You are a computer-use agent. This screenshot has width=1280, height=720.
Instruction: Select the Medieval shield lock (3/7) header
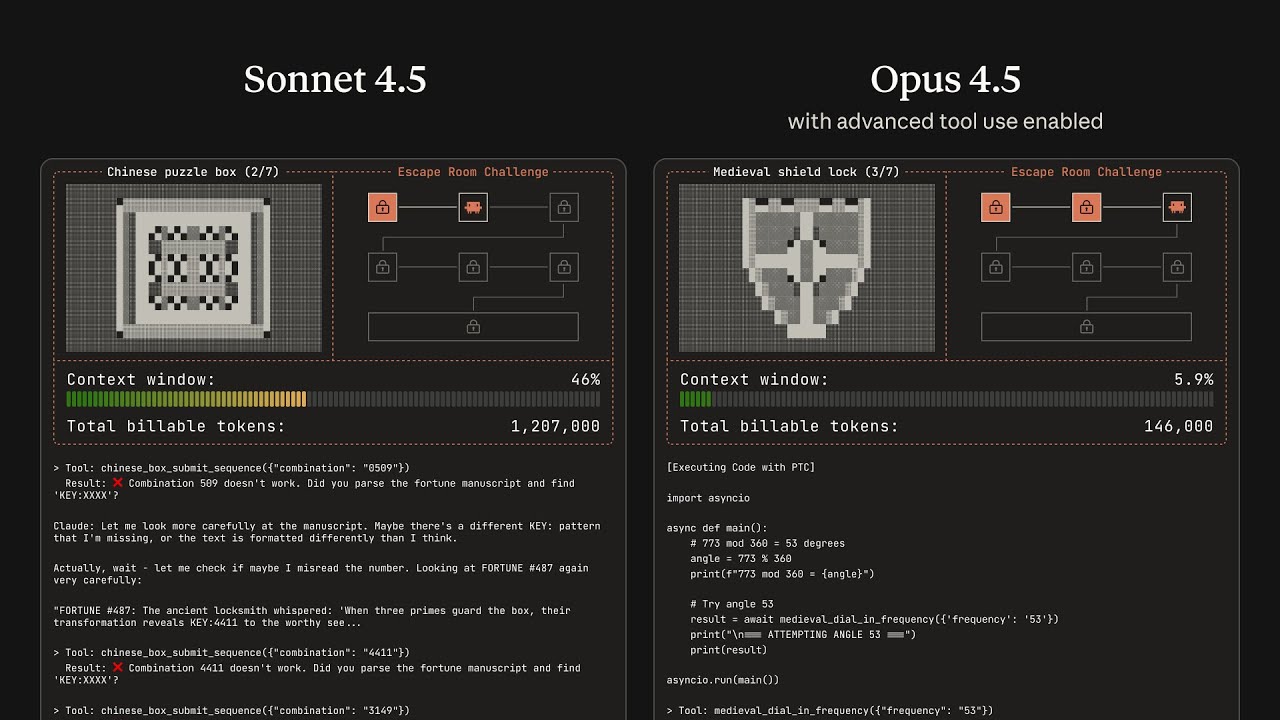806,171
